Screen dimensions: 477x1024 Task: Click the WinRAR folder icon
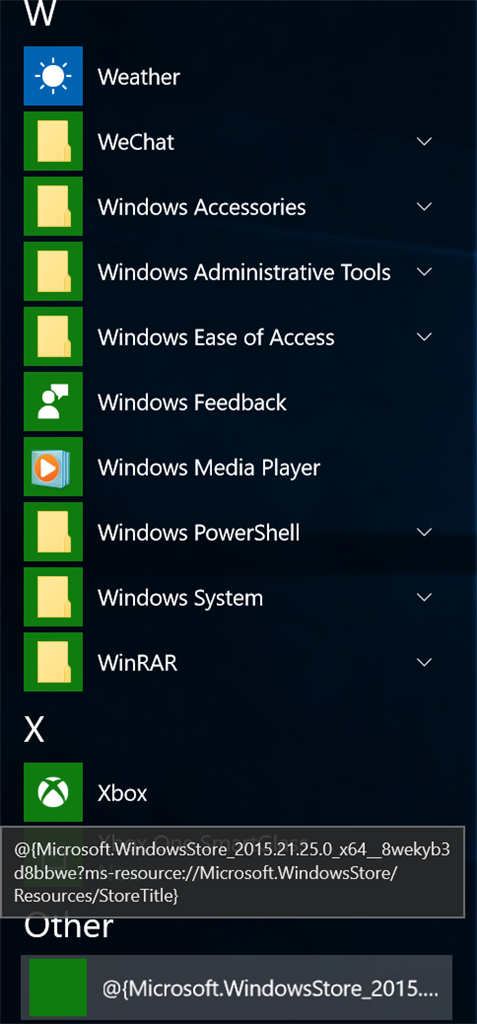pos(53,662)
